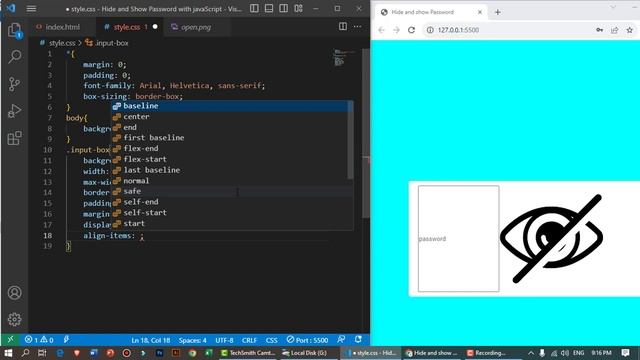Switch to the open.png tab
The height and width of the screenshot is (360, 640).
(x=196, y=27)
